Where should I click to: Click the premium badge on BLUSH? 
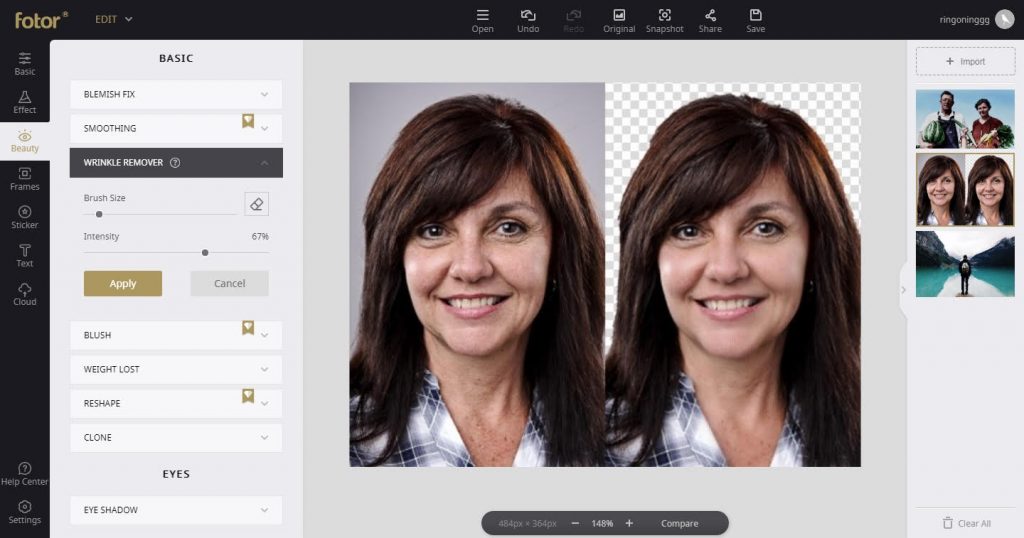pyautogui.click(x=248, y=327)
